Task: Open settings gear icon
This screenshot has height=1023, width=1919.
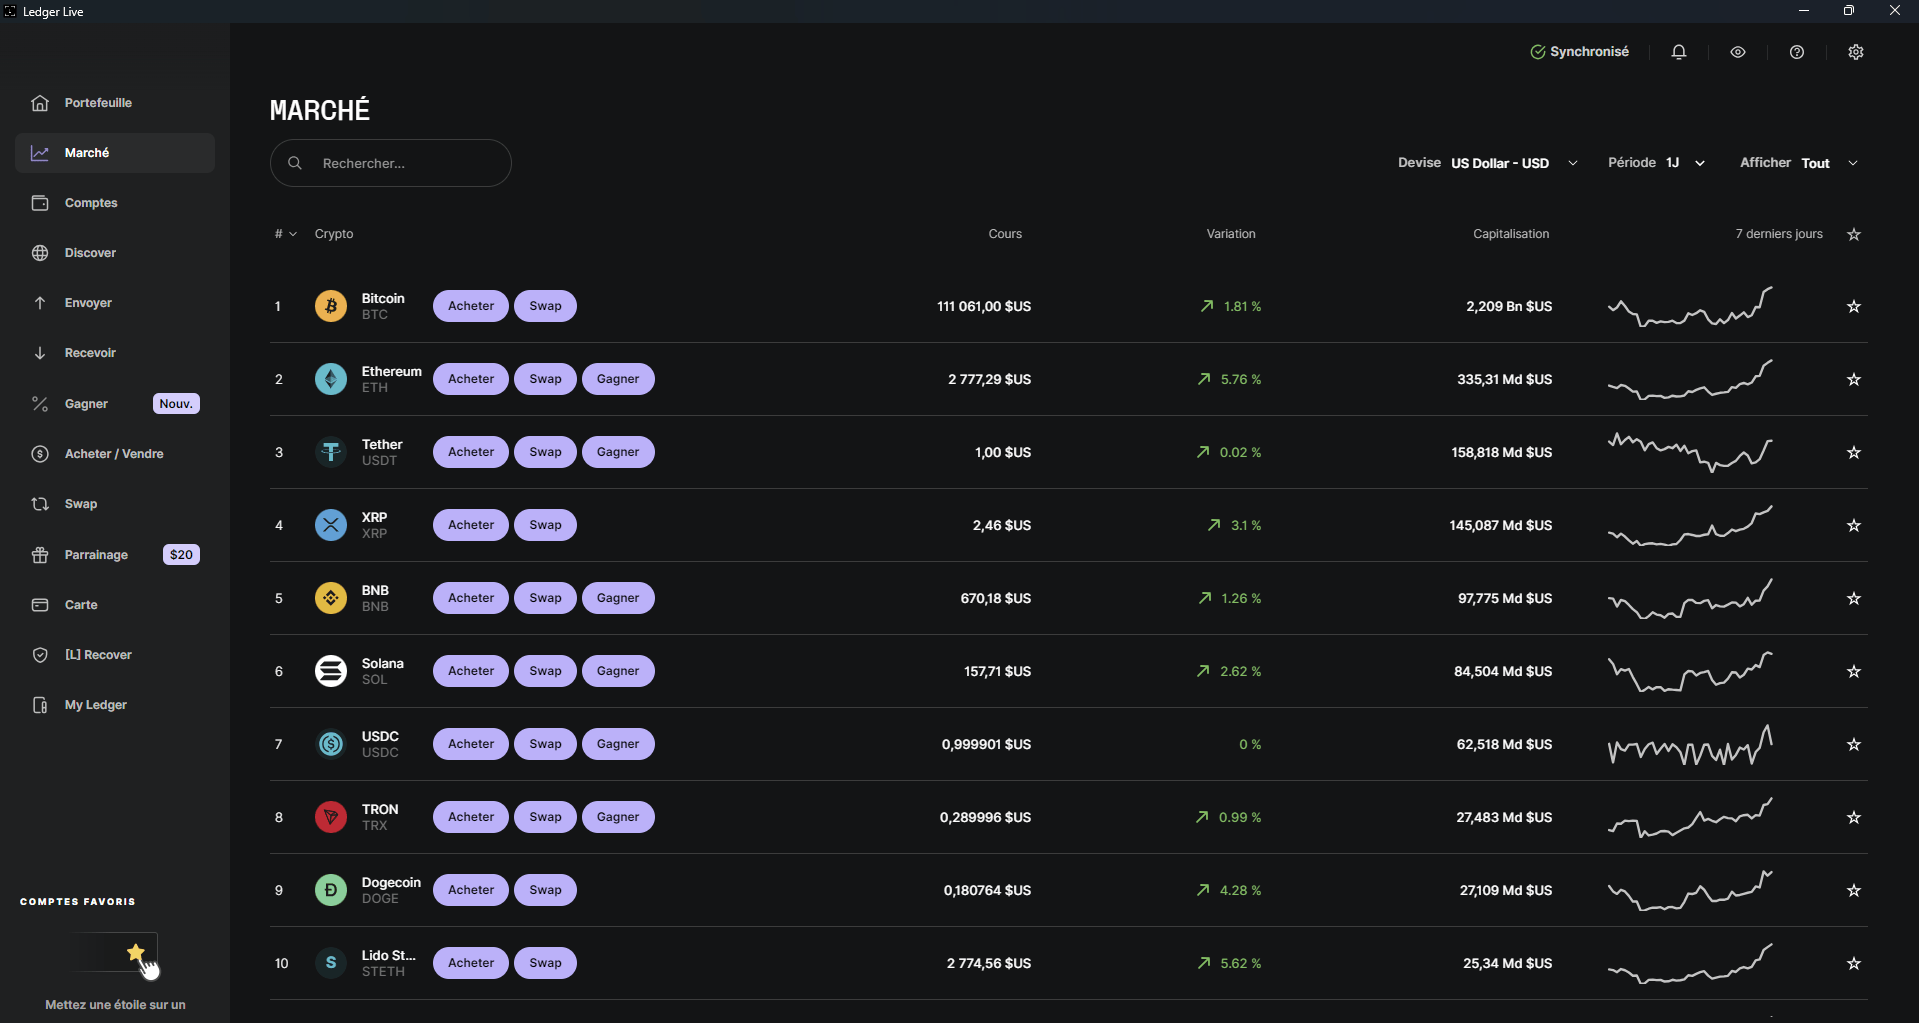Action: pos(1856,52)
